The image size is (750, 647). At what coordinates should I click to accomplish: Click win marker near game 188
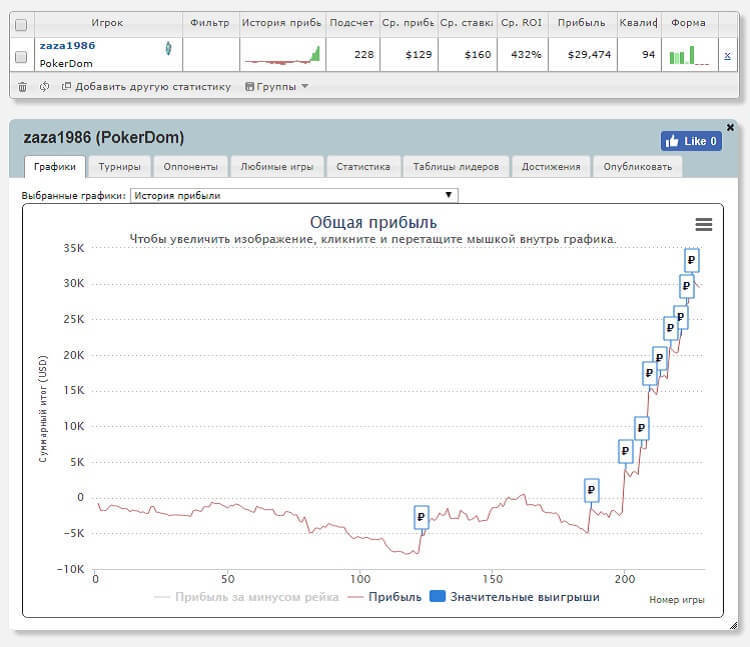[591, 490]
